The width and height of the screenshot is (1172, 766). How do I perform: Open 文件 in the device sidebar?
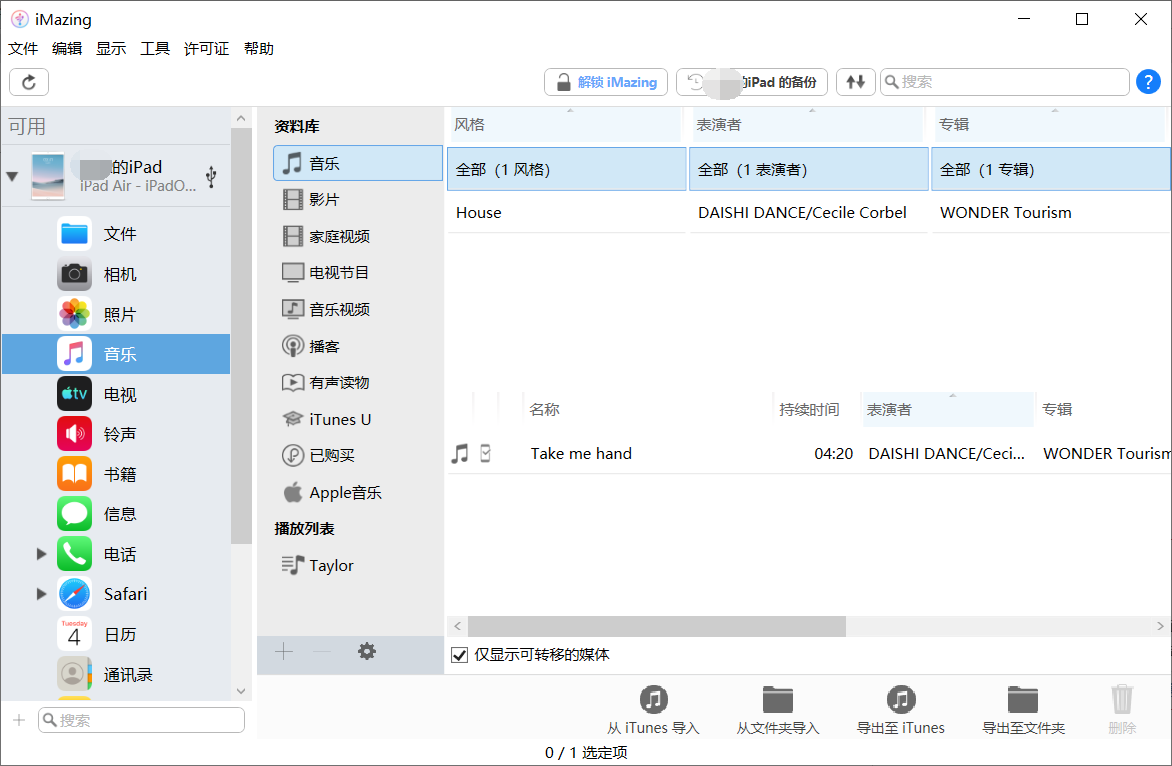tap(117, 234)
